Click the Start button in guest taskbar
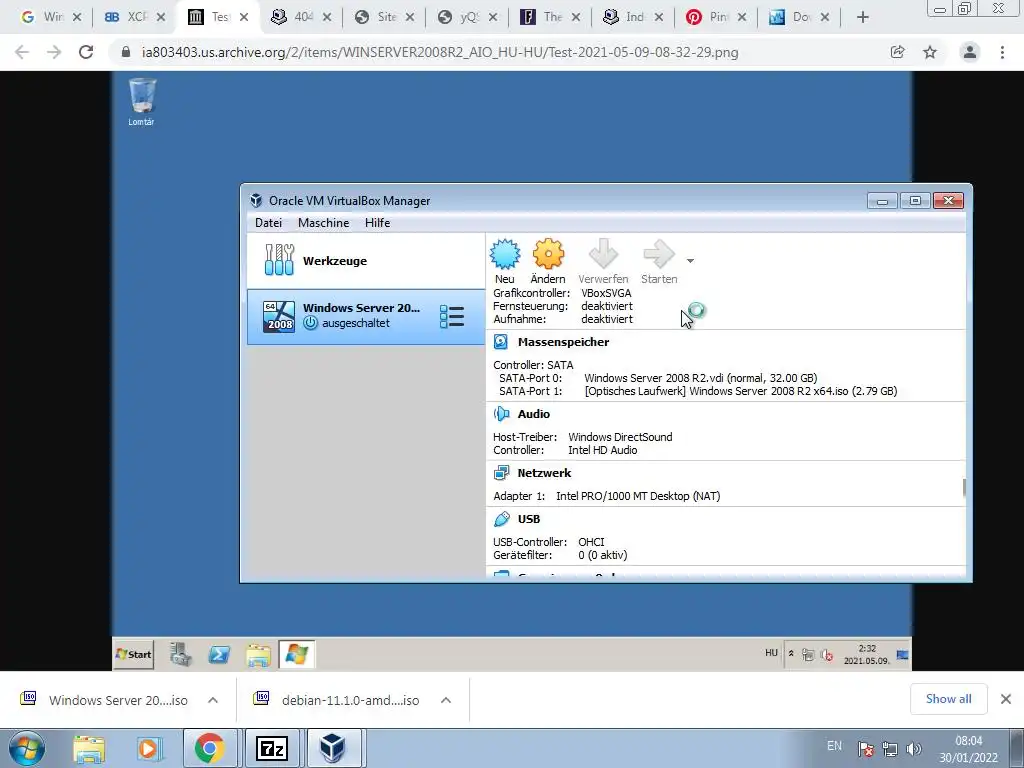Viewport: 1024px width, 768px height. 134,654
